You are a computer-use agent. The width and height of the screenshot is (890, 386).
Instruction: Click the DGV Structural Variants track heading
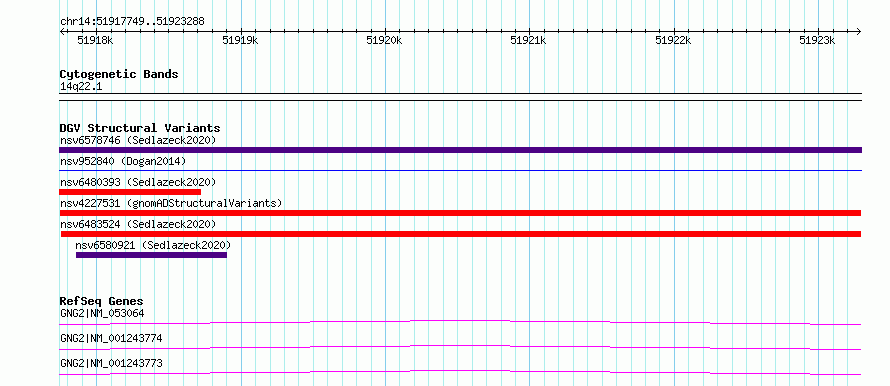click(x=140, y=128)
